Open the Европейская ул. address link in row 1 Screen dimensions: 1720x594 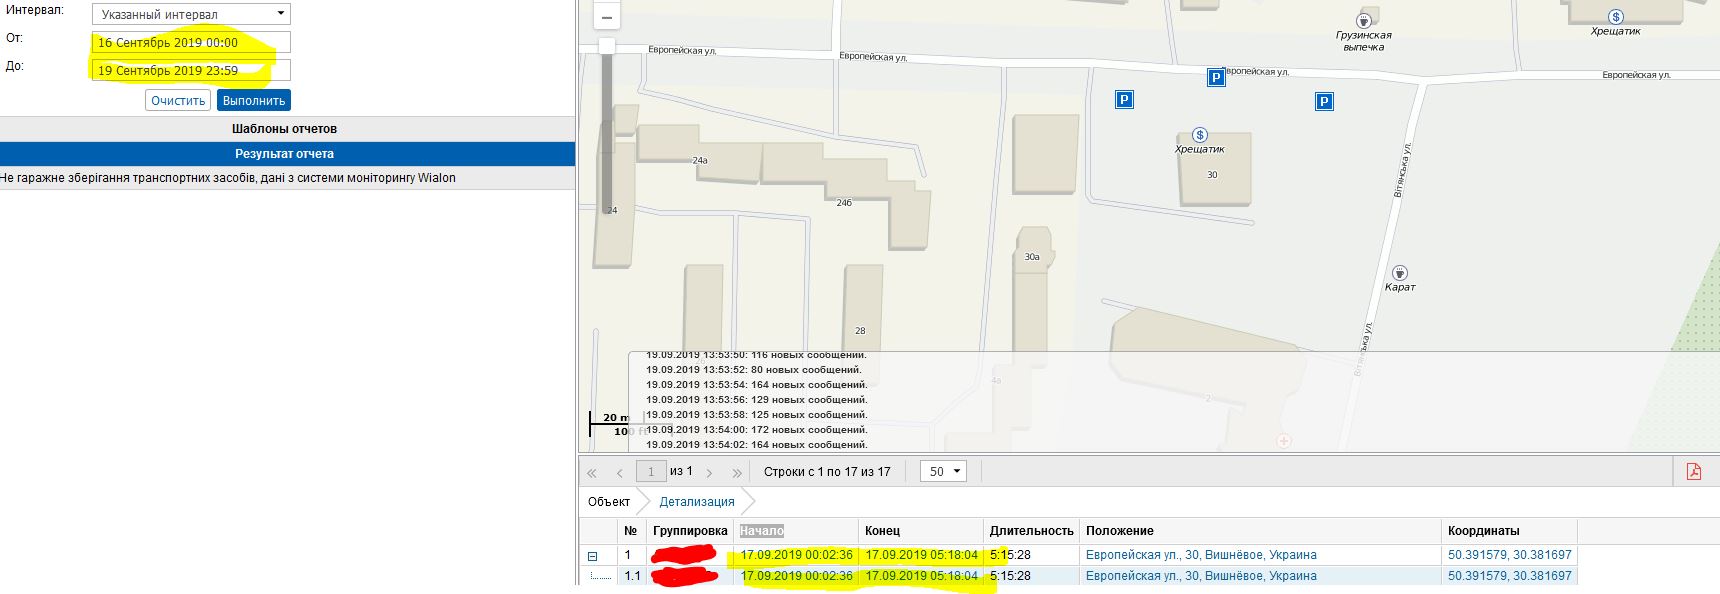(1200, 555)
